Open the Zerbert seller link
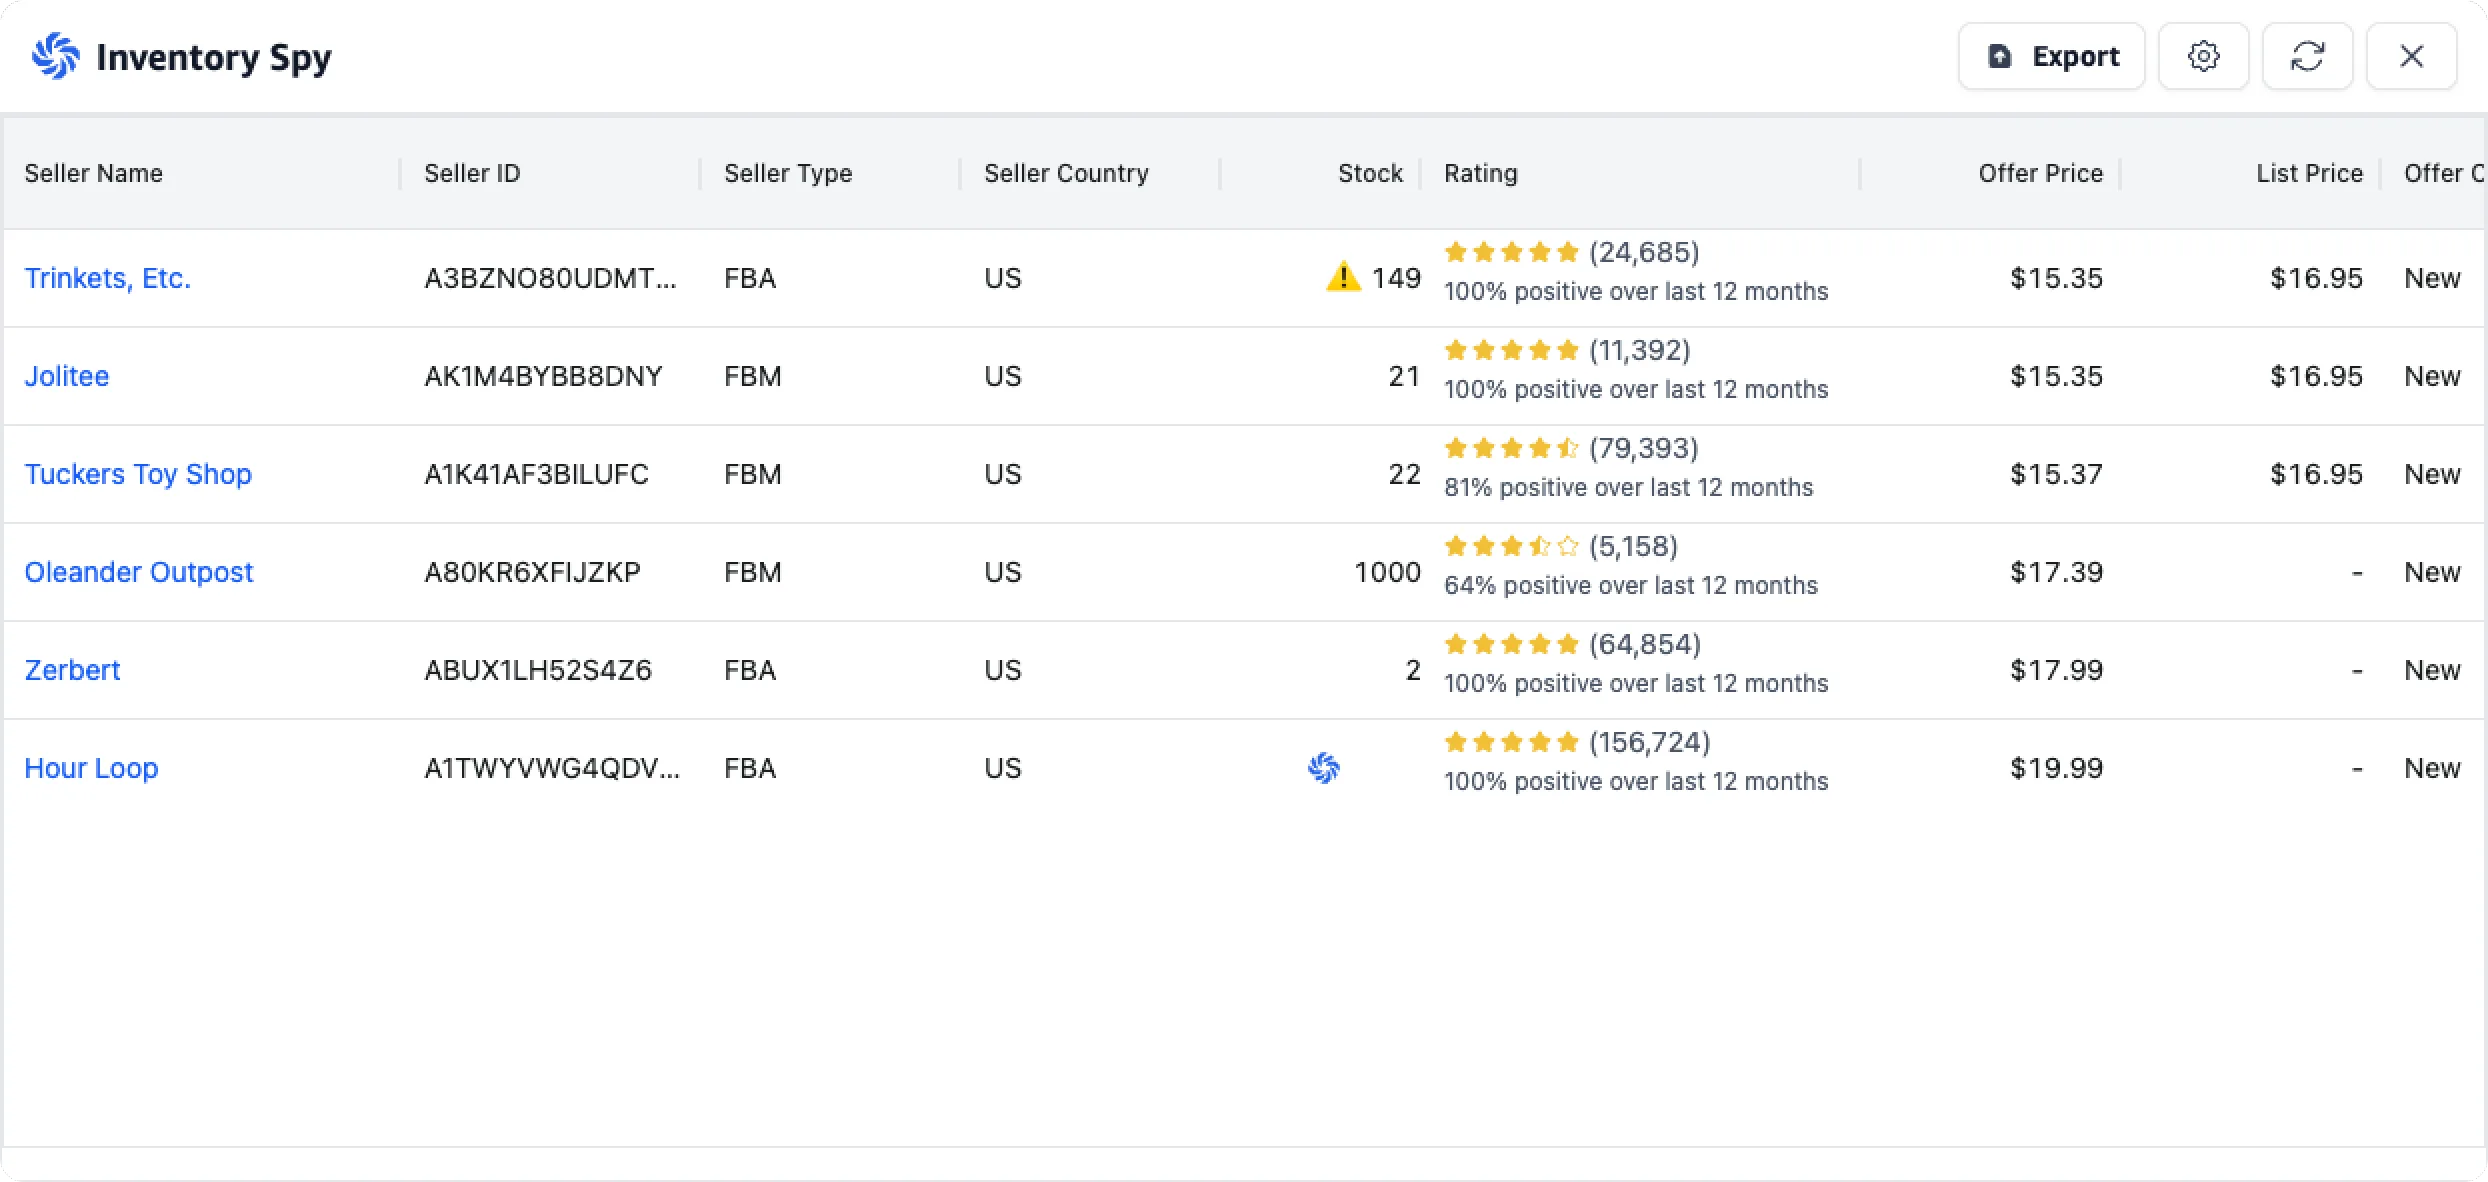2488x1182 pixels. pyautogui.click(x=72, y=670)
